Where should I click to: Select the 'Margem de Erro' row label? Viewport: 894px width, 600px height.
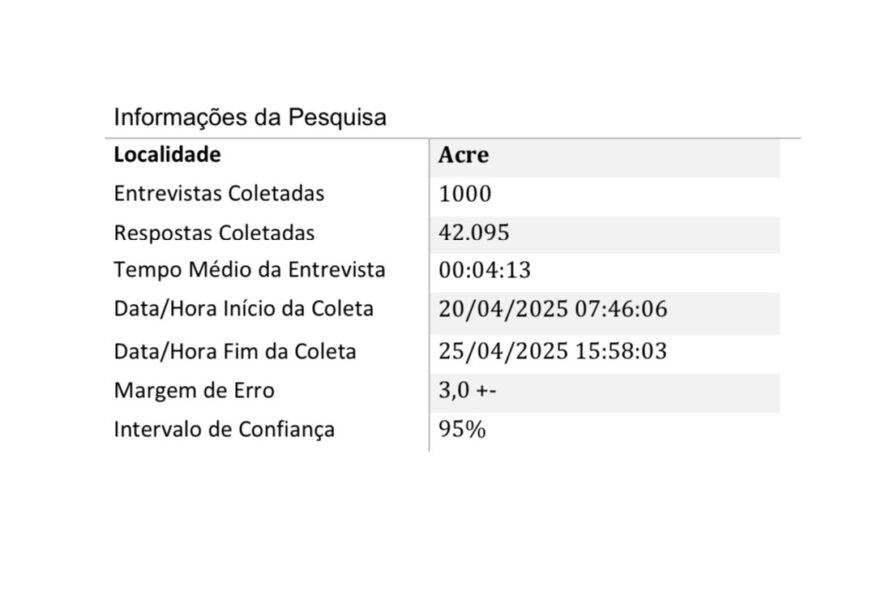pos(194,391)
